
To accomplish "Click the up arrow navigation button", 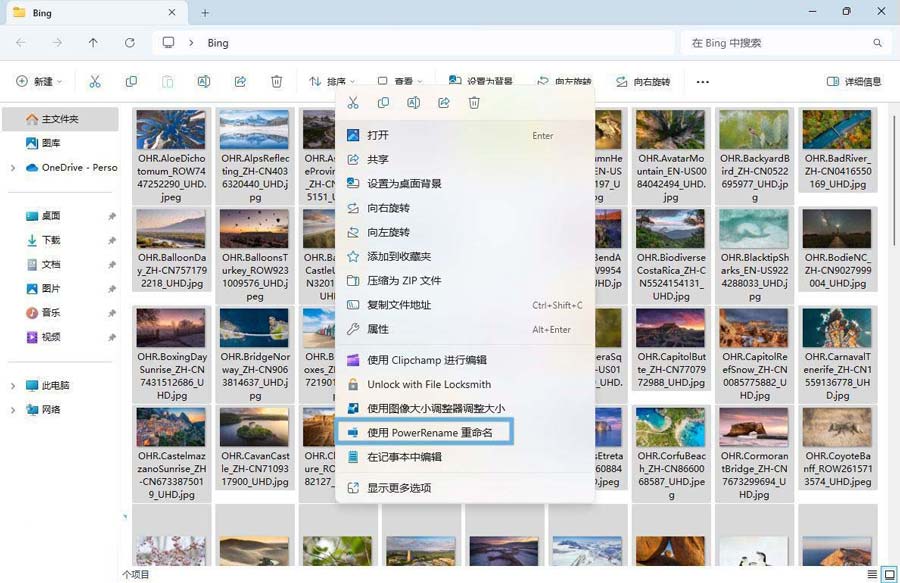I will pos(93,43).
